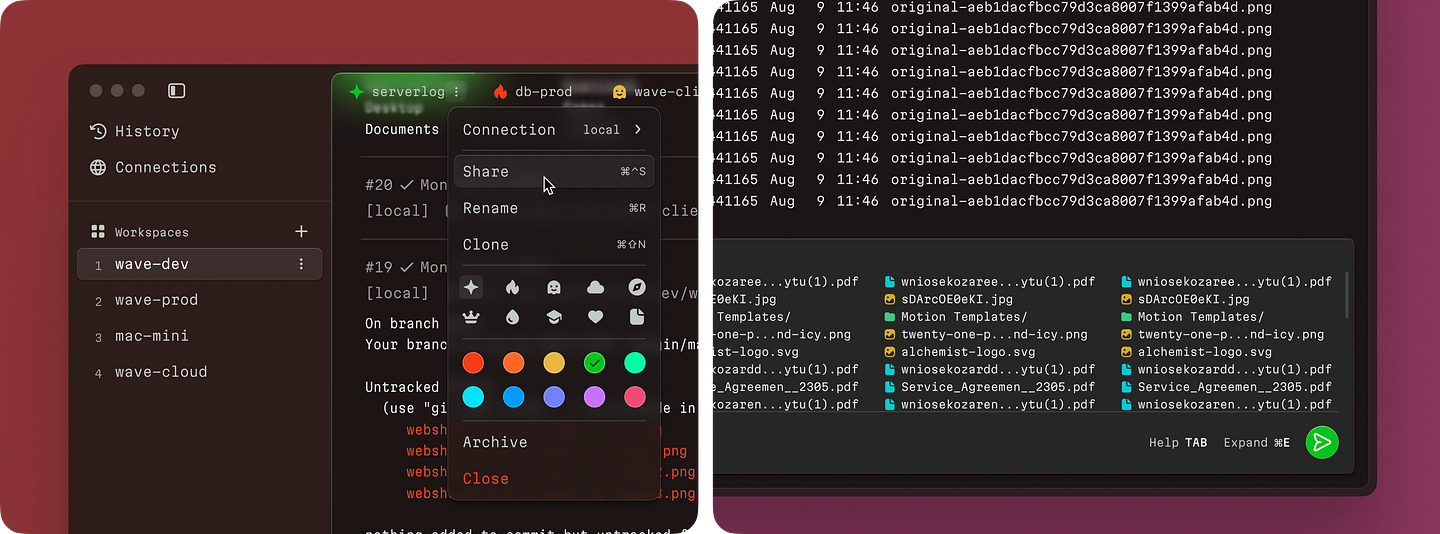Pick the checked green tab color
Image resolution: width=1440 pixels, height=534 pixels.
(x=595, y=363)
